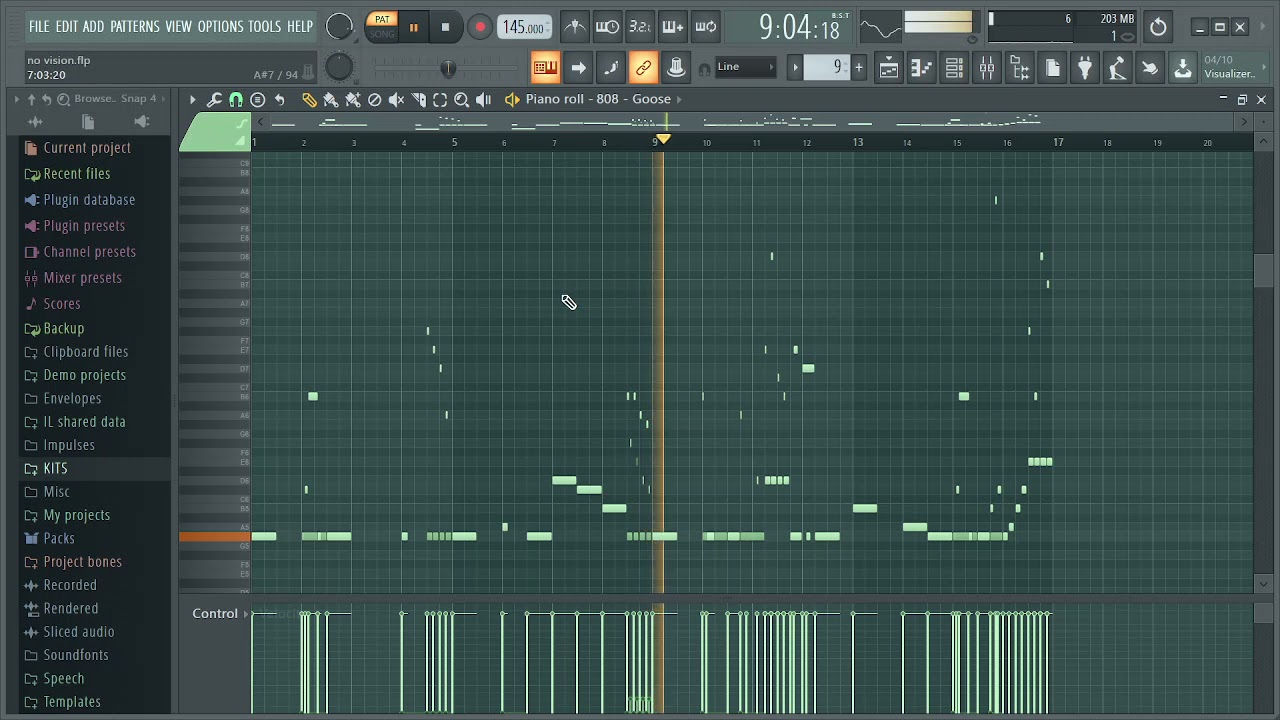Open the Mixer view button
This screenshot has height=720, width=1280.
tap(987, 68)
